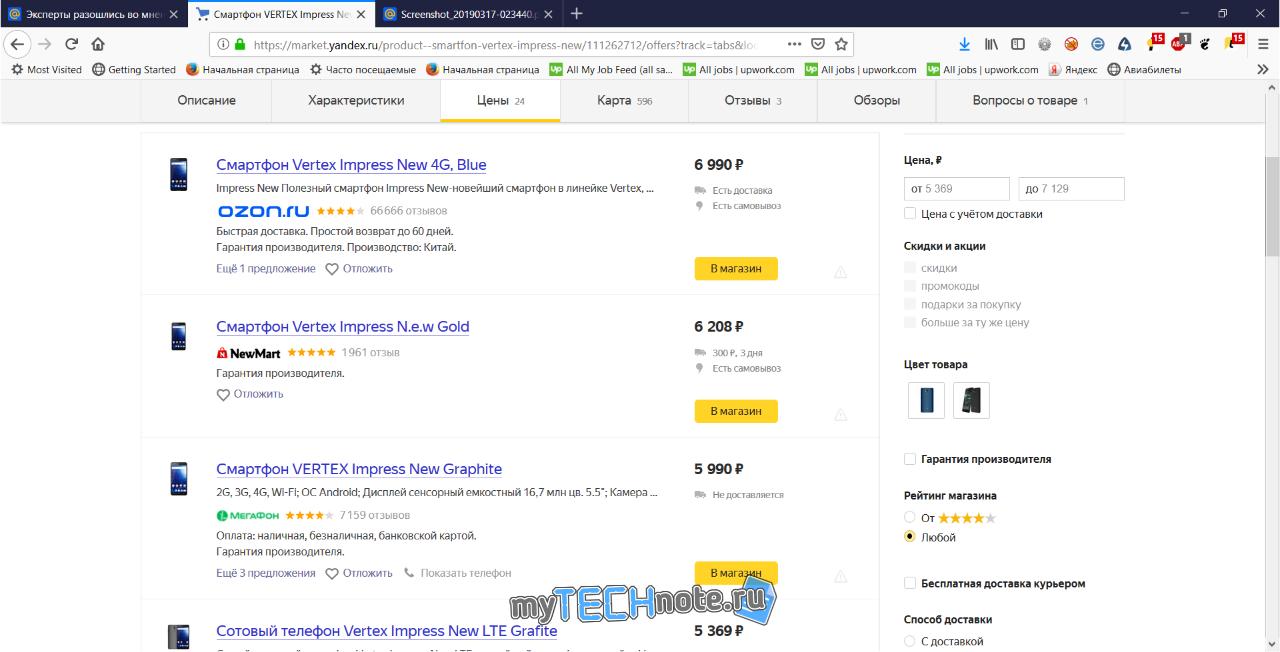Focus the minimum price field от 5 369

957,189
